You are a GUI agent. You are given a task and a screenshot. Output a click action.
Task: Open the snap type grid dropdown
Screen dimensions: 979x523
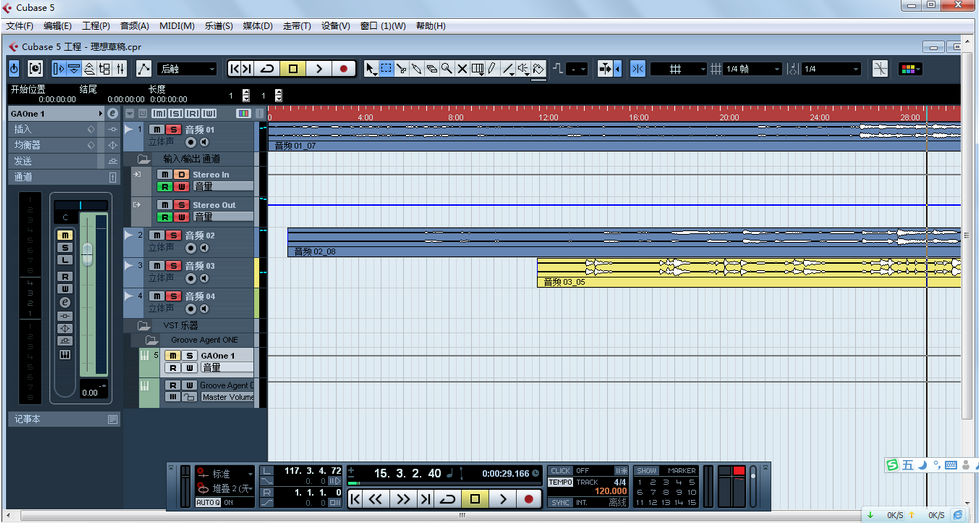[679, 69]
